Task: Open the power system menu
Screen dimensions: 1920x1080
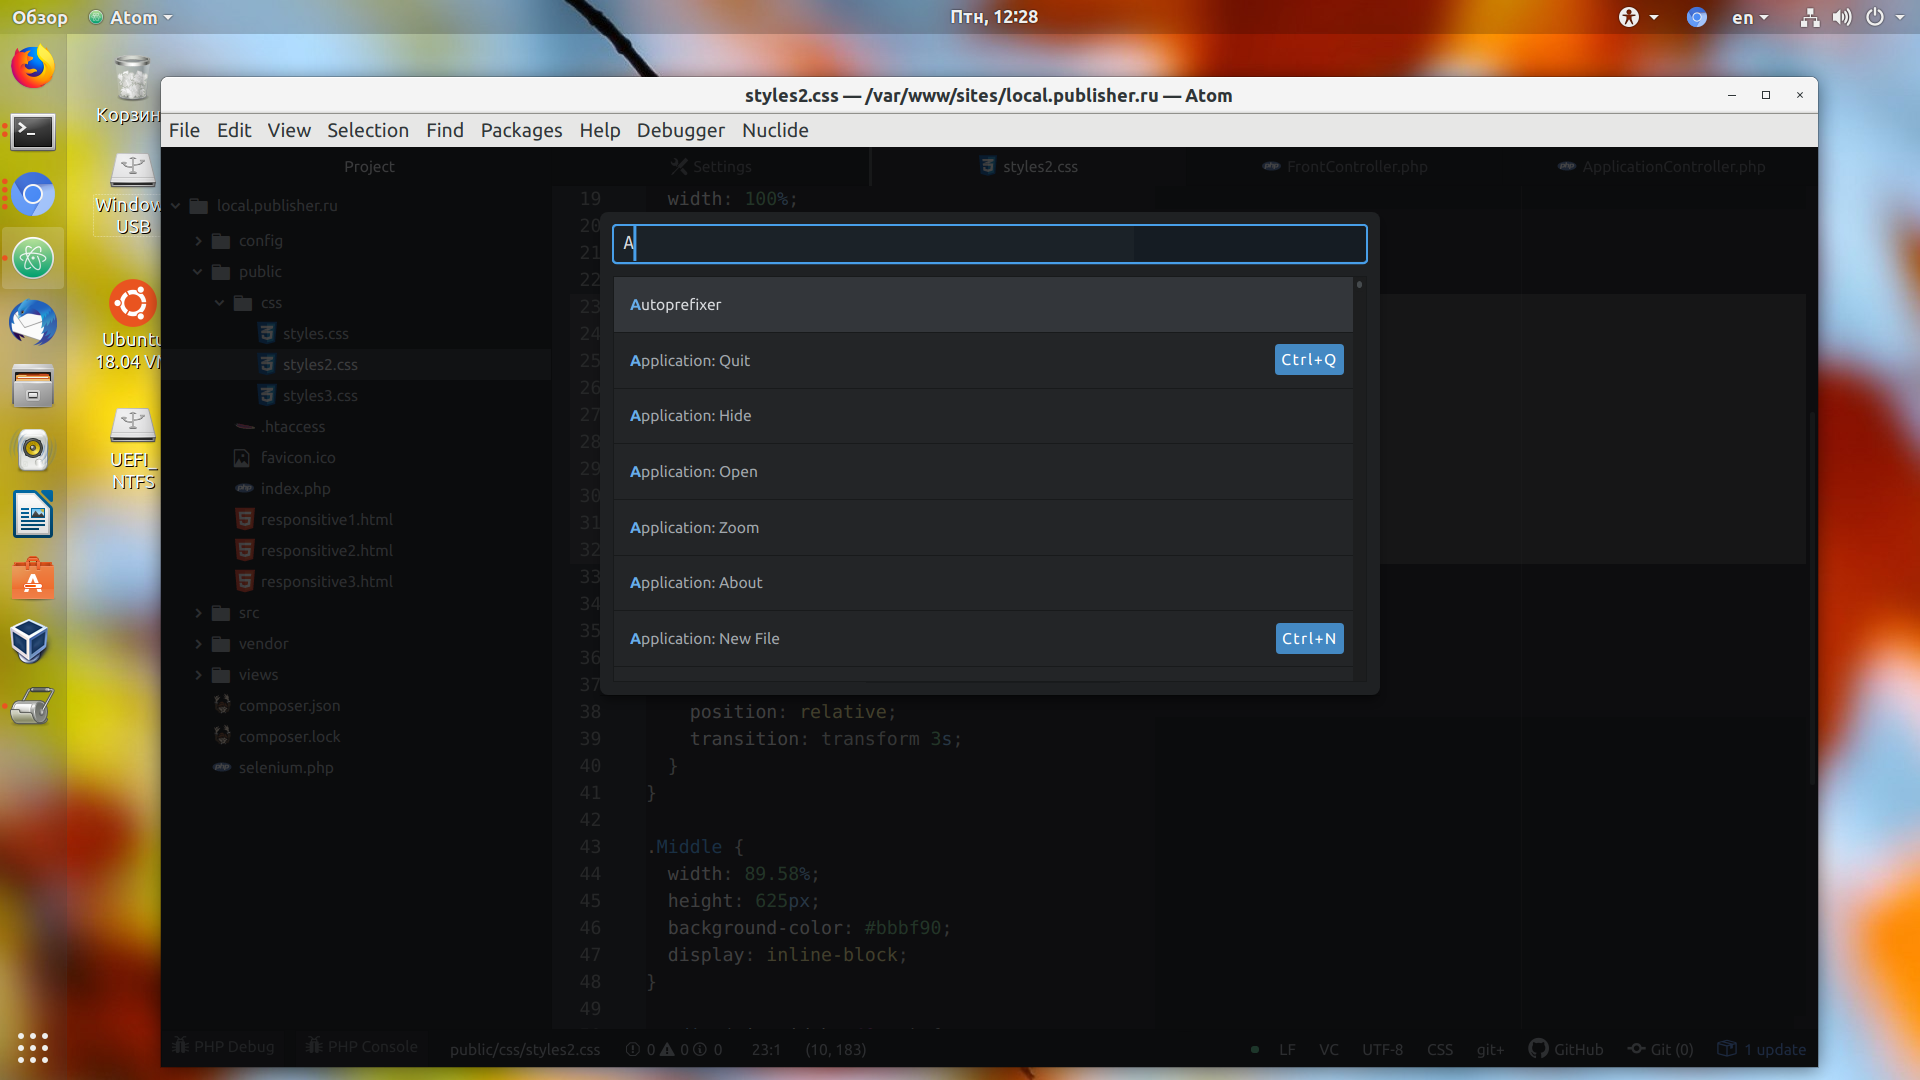Action: point(1884,17)
